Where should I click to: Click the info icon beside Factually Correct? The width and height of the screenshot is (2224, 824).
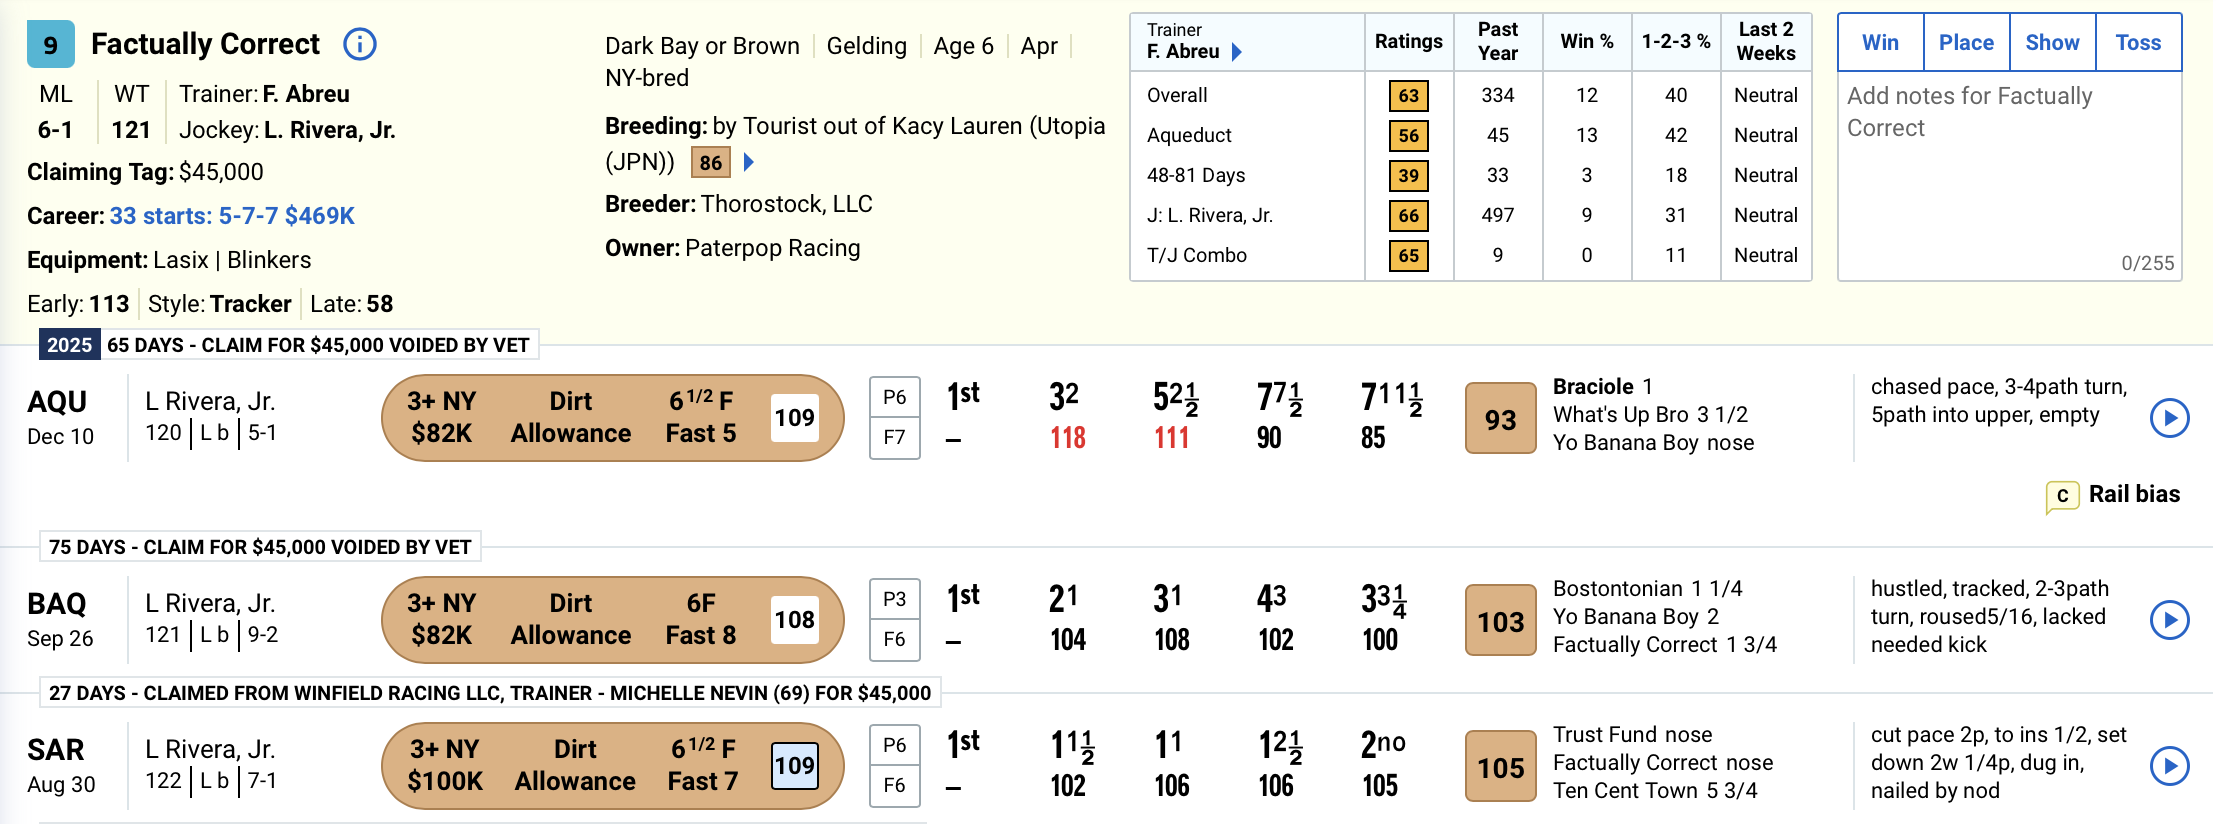[x=360, y=44]
